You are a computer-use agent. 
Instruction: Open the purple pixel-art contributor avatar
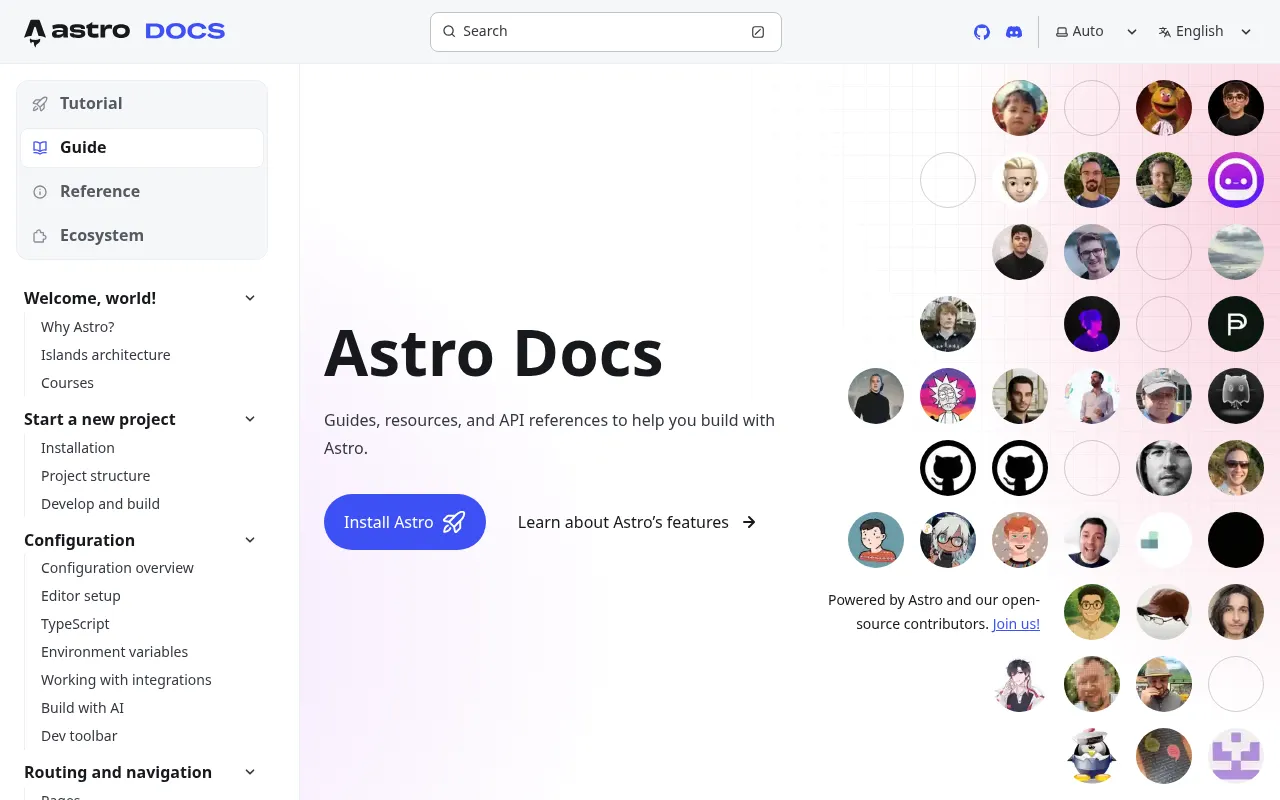pyautogui.click(x=1236, y=756)
